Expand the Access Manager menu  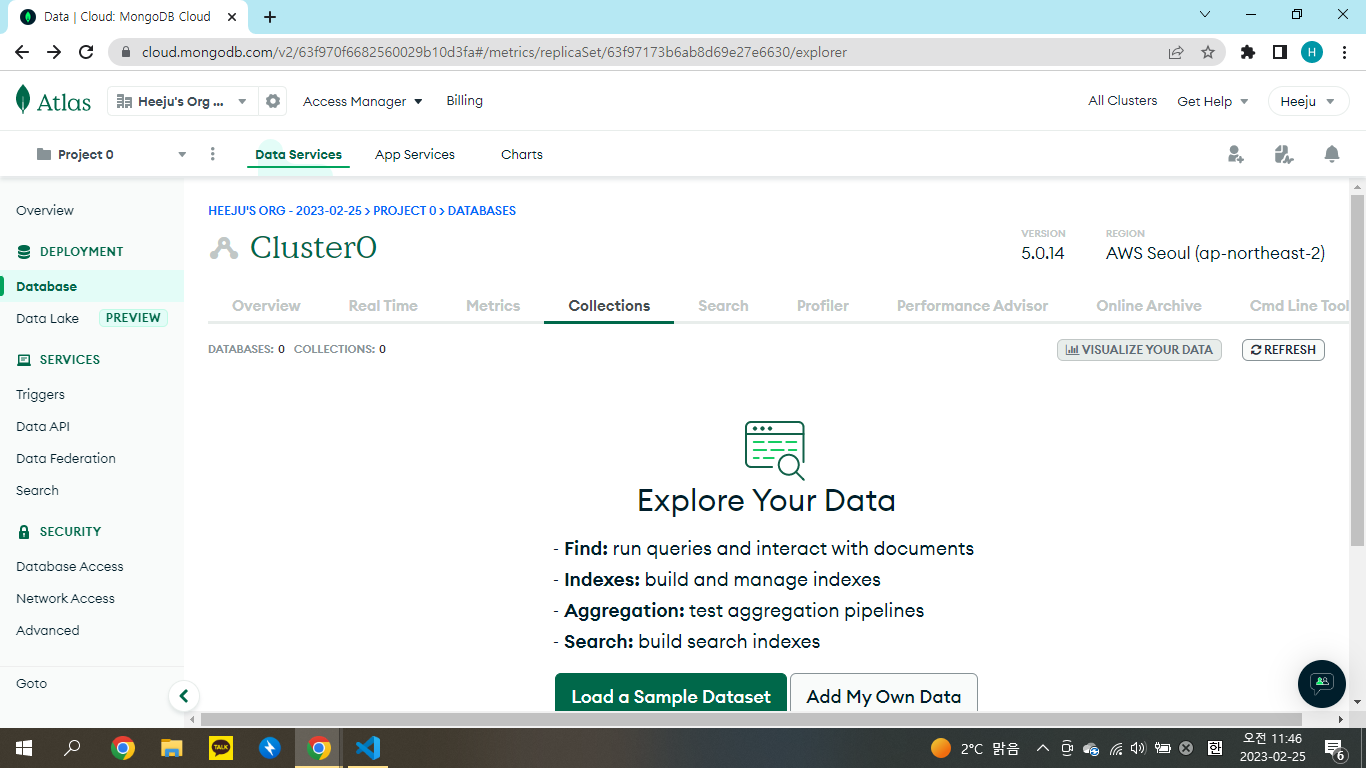363,101
